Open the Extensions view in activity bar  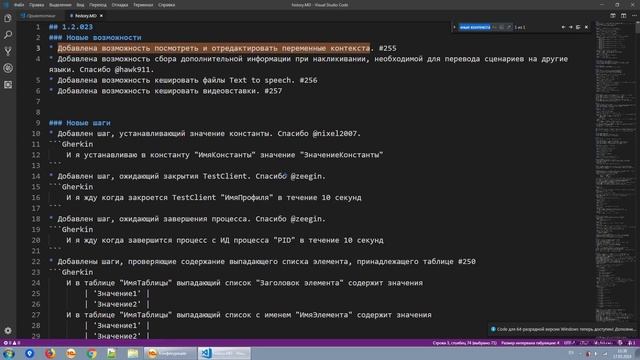tap(8, 84)
